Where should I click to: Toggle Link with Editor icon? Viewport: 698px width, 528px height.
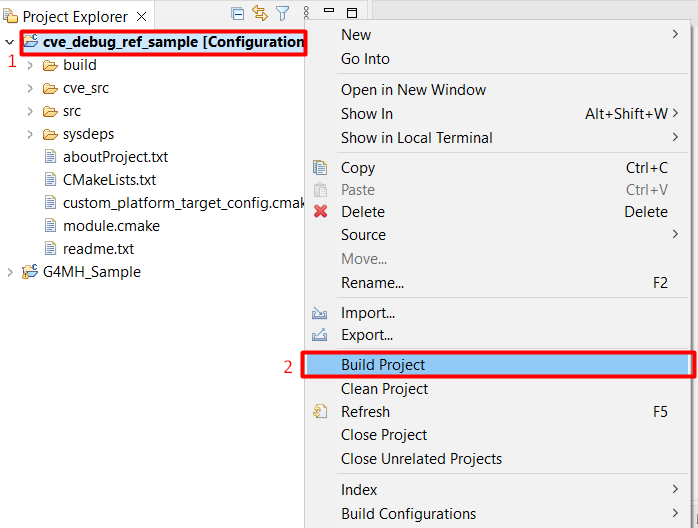tap(260, 14)
